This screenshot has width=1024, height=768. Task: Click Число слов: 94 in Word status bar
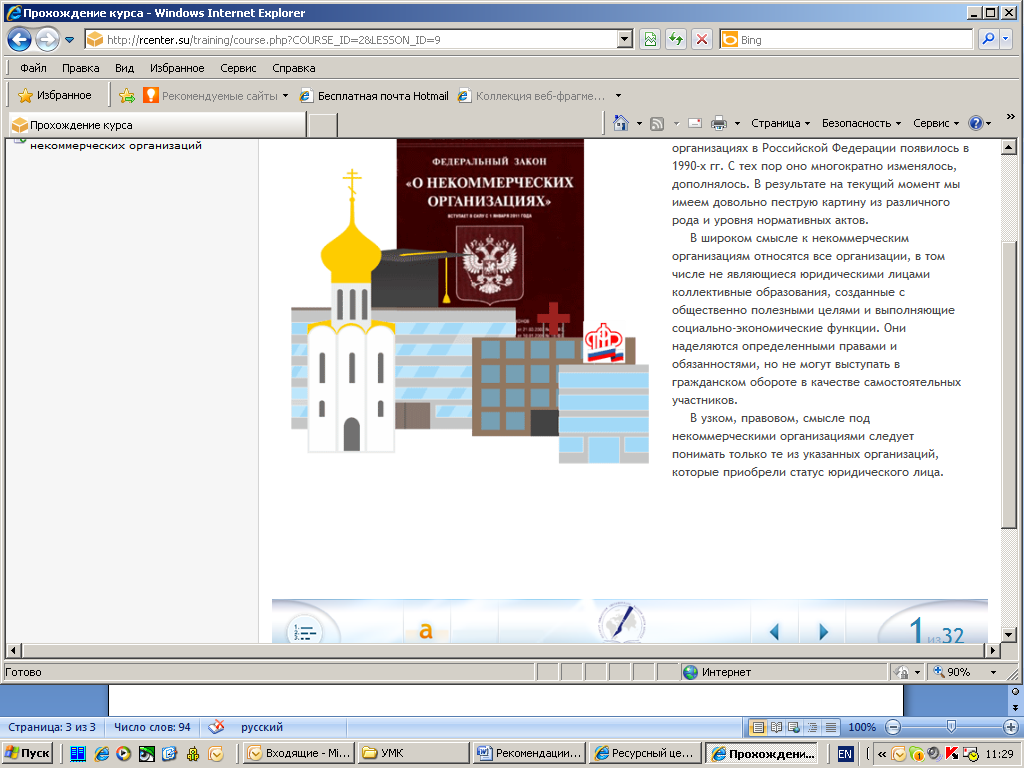click(x=152, y=727)
